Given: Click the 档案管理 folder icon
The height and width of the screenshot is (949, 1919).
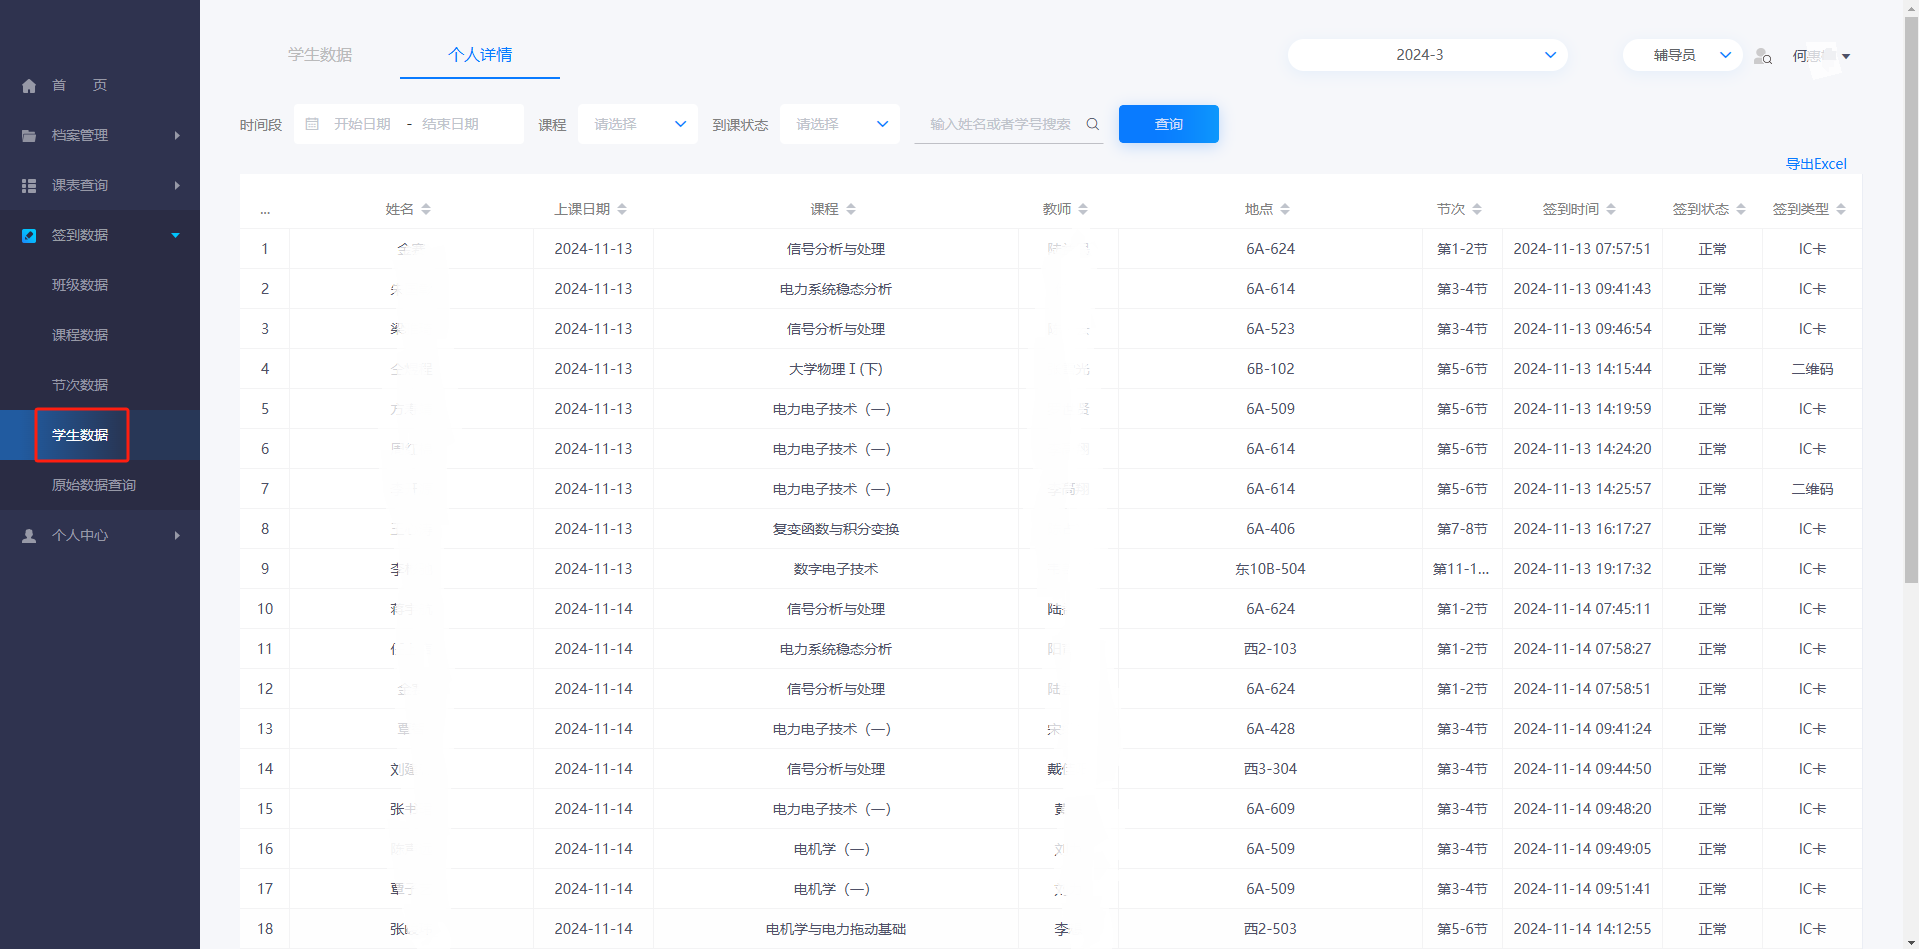Looking at the screenshot, I should pyautogui.click(x=29, y=136).
